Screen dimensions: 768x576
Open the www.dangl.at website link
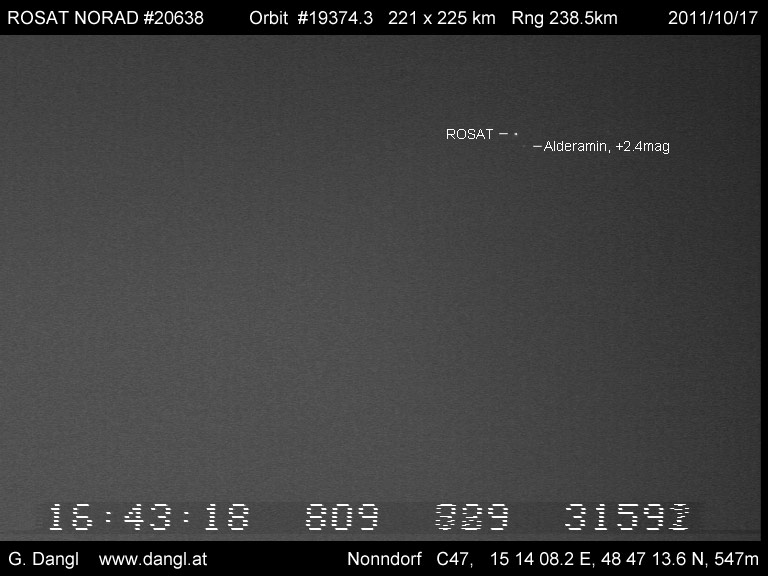click(153, 559)
